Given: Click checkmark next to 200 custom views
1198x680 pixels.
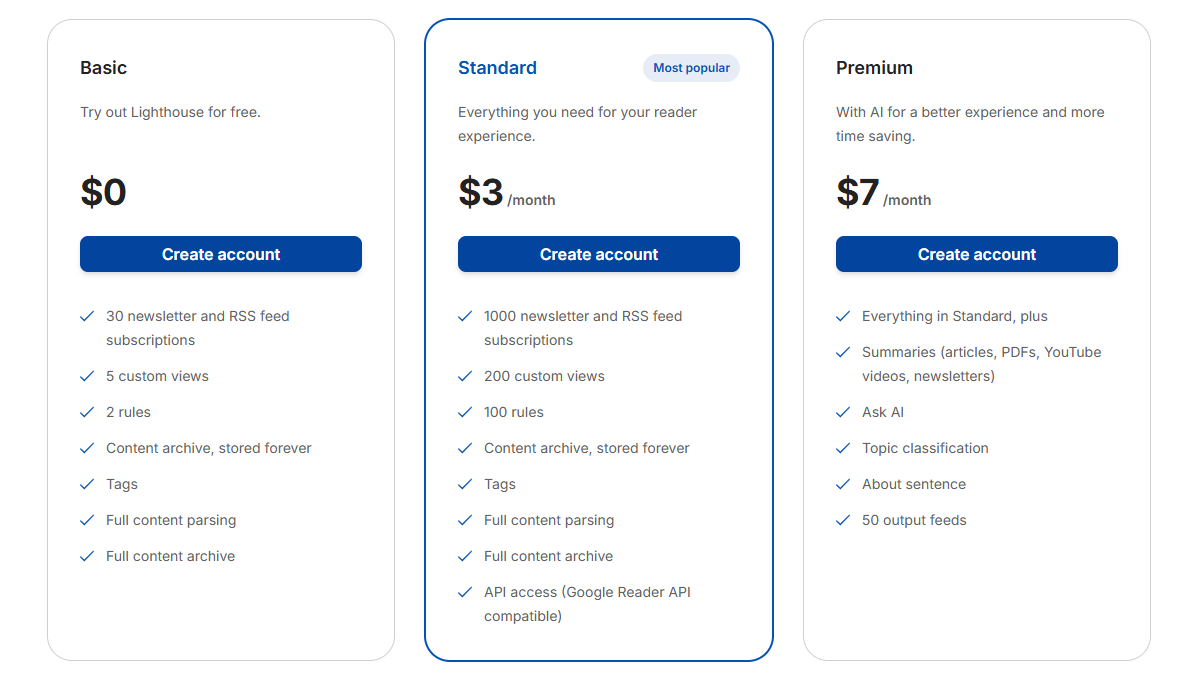Looking at the screenshot, I should point(465,376).
